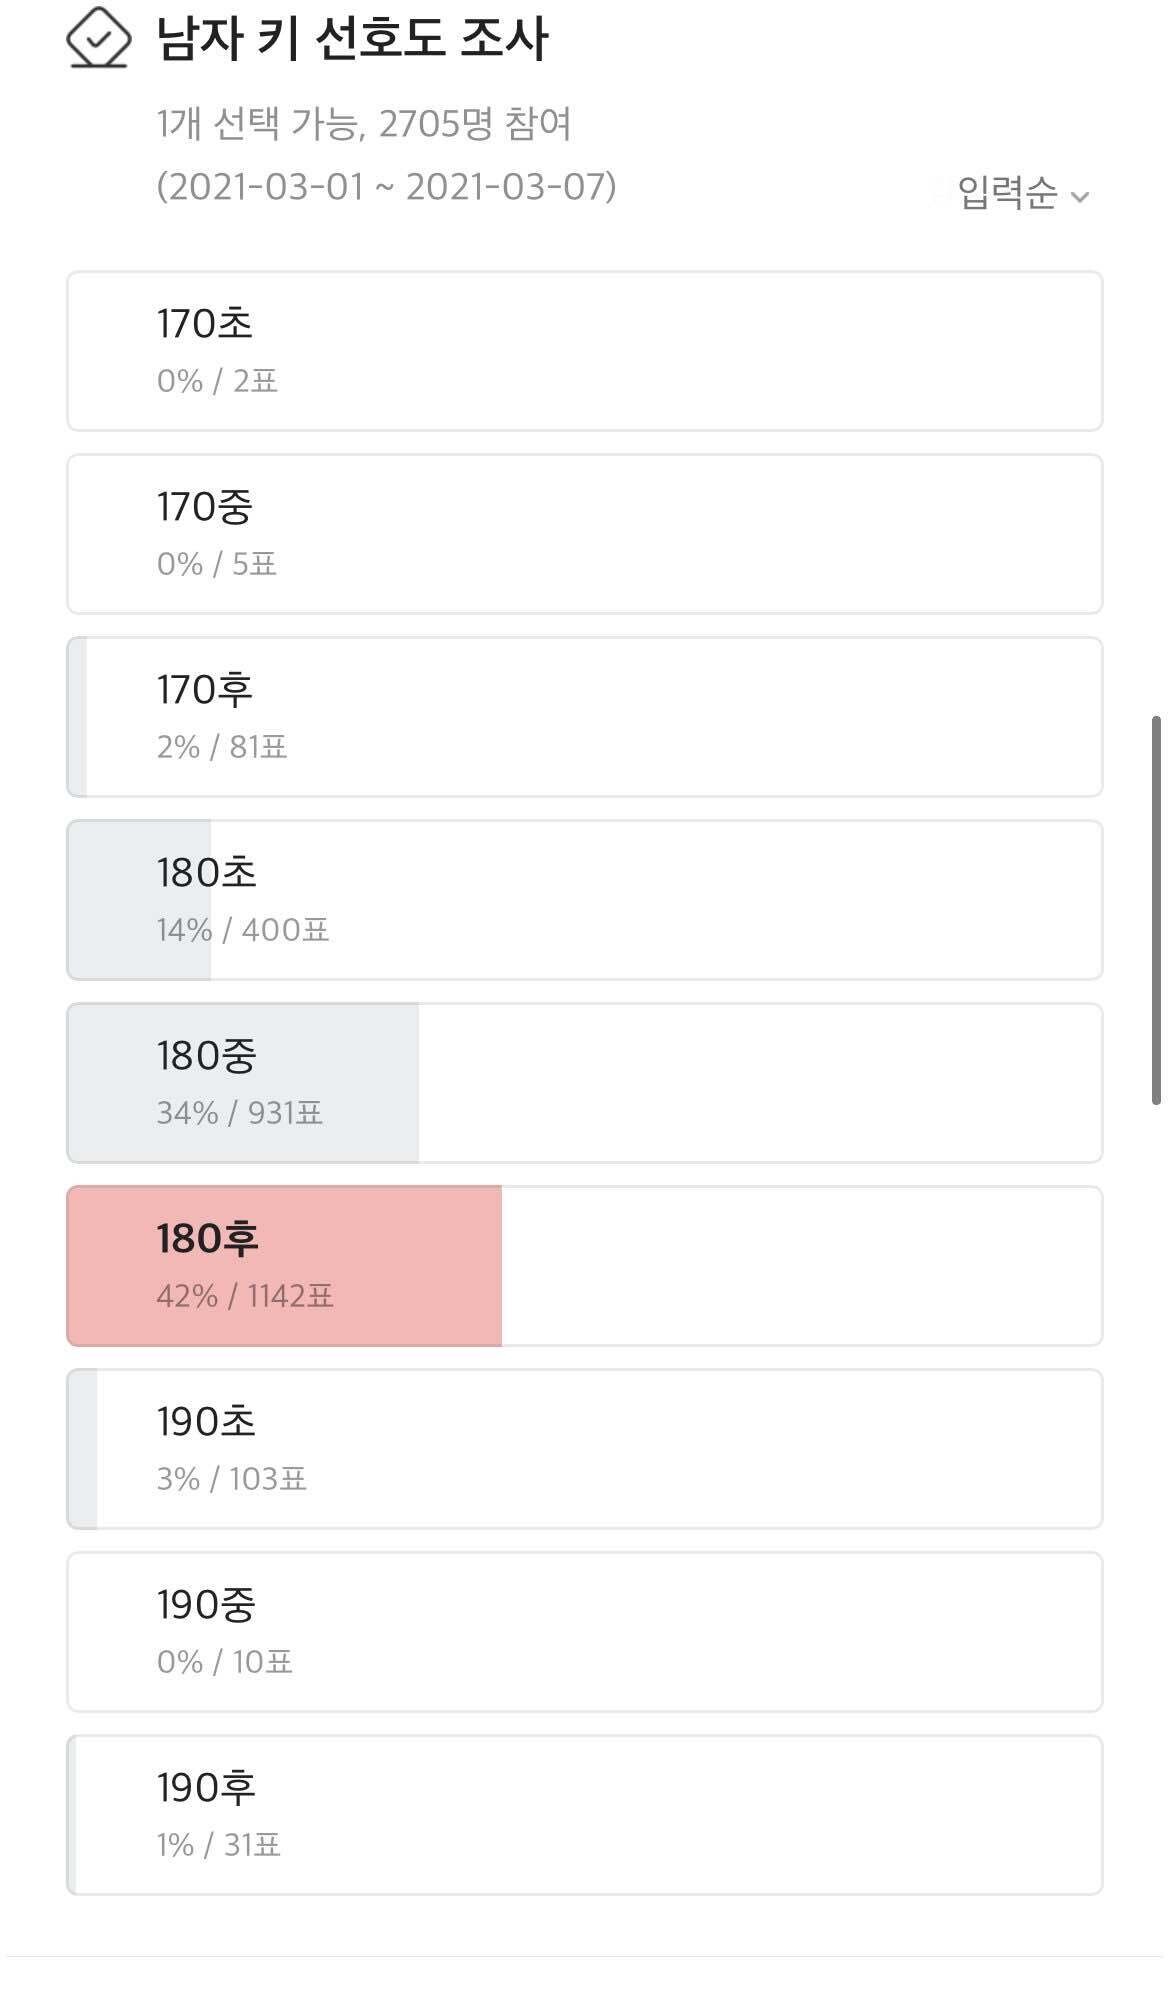Click the poll checkmark icon beside the title
1170x1989 pixels.
(98, 39)
